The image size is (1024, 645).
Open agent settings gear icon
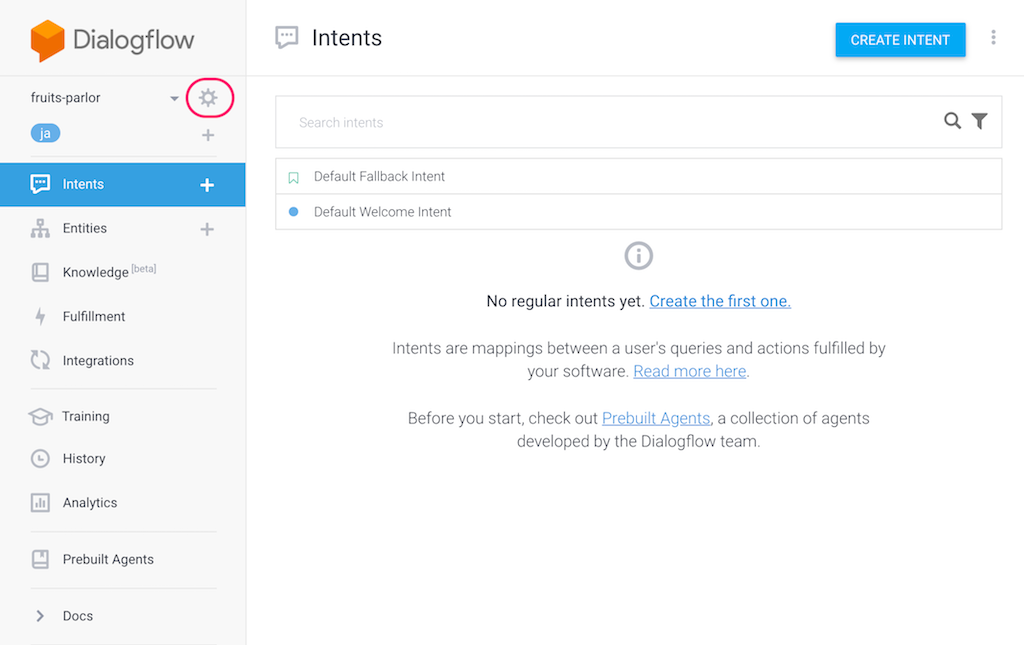[x=208, y=98]
